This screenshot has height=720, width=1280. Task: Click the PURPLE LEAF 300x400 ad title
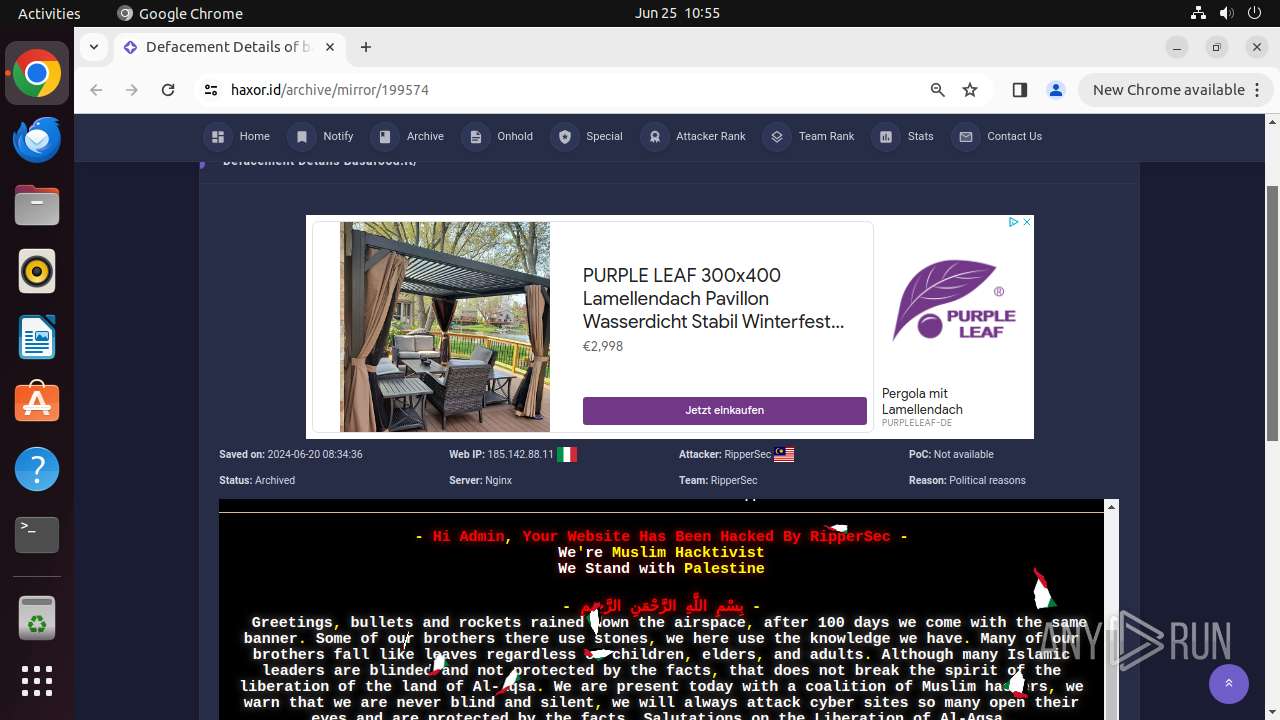[x=713, y=298]
